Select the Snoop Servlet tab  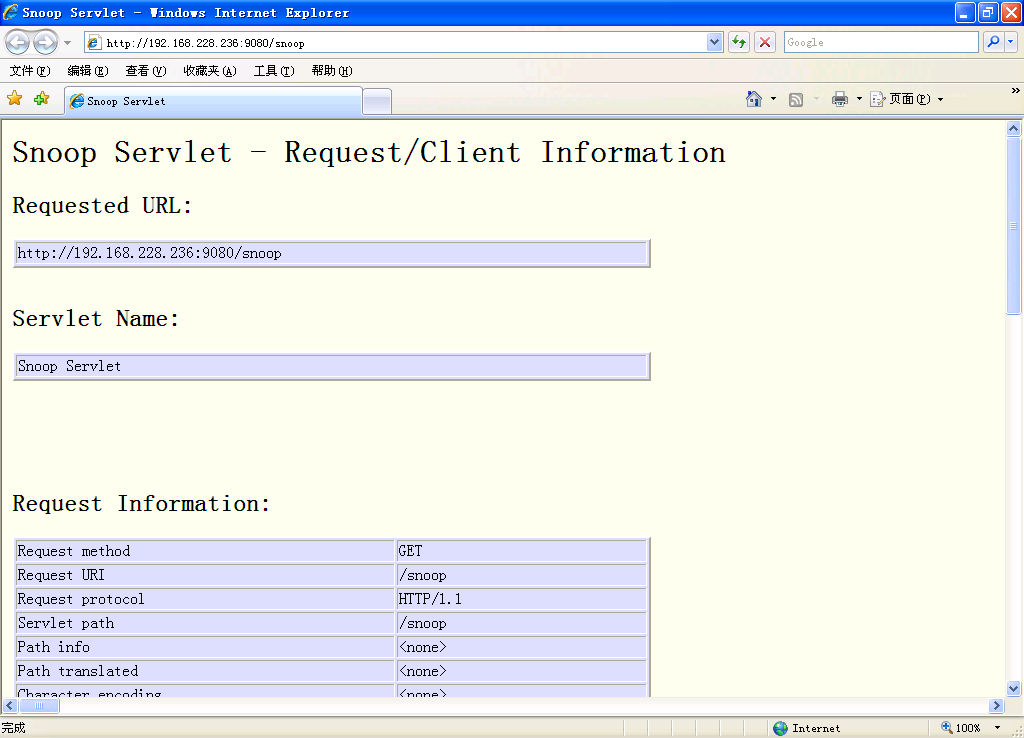click(212, 101)
